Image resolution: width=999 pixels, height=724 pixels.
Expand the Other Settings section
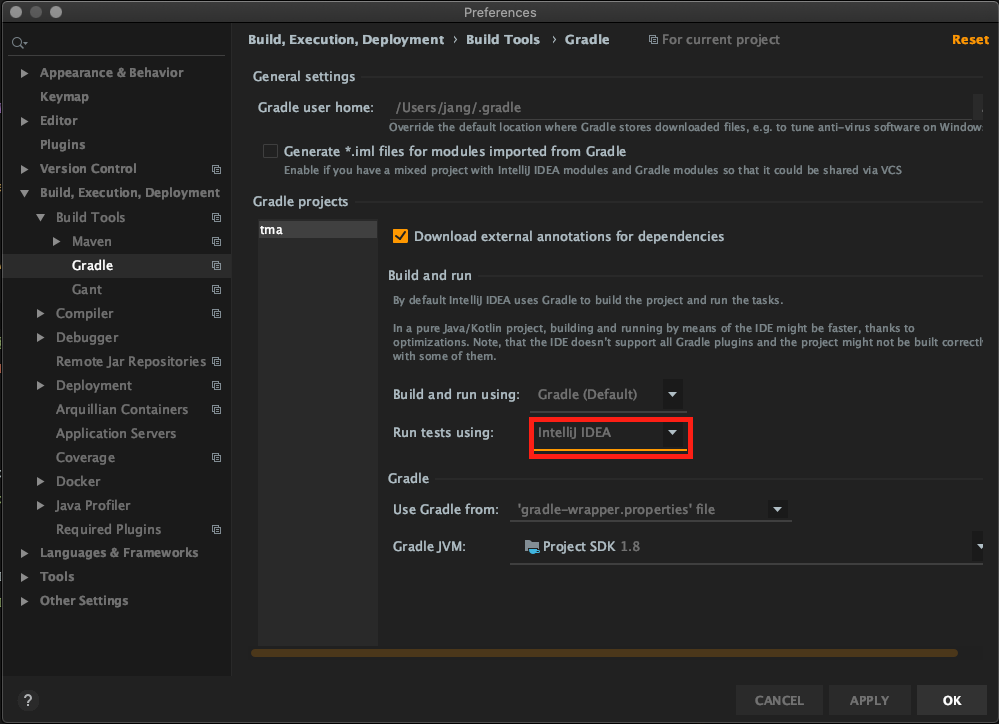pos(24,601)
